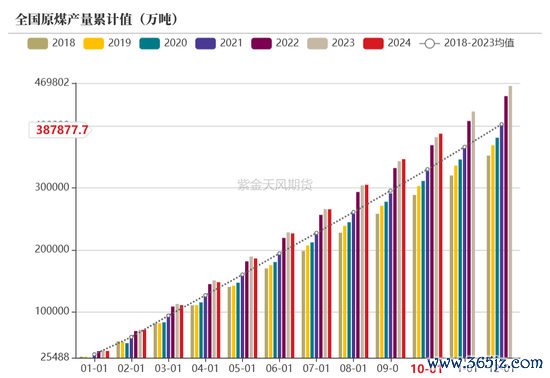Toggle the 2018-2023均值 line legend
The height and width of the screenshot is (378, 550).
pyautogui.click(x=467, y=43)
